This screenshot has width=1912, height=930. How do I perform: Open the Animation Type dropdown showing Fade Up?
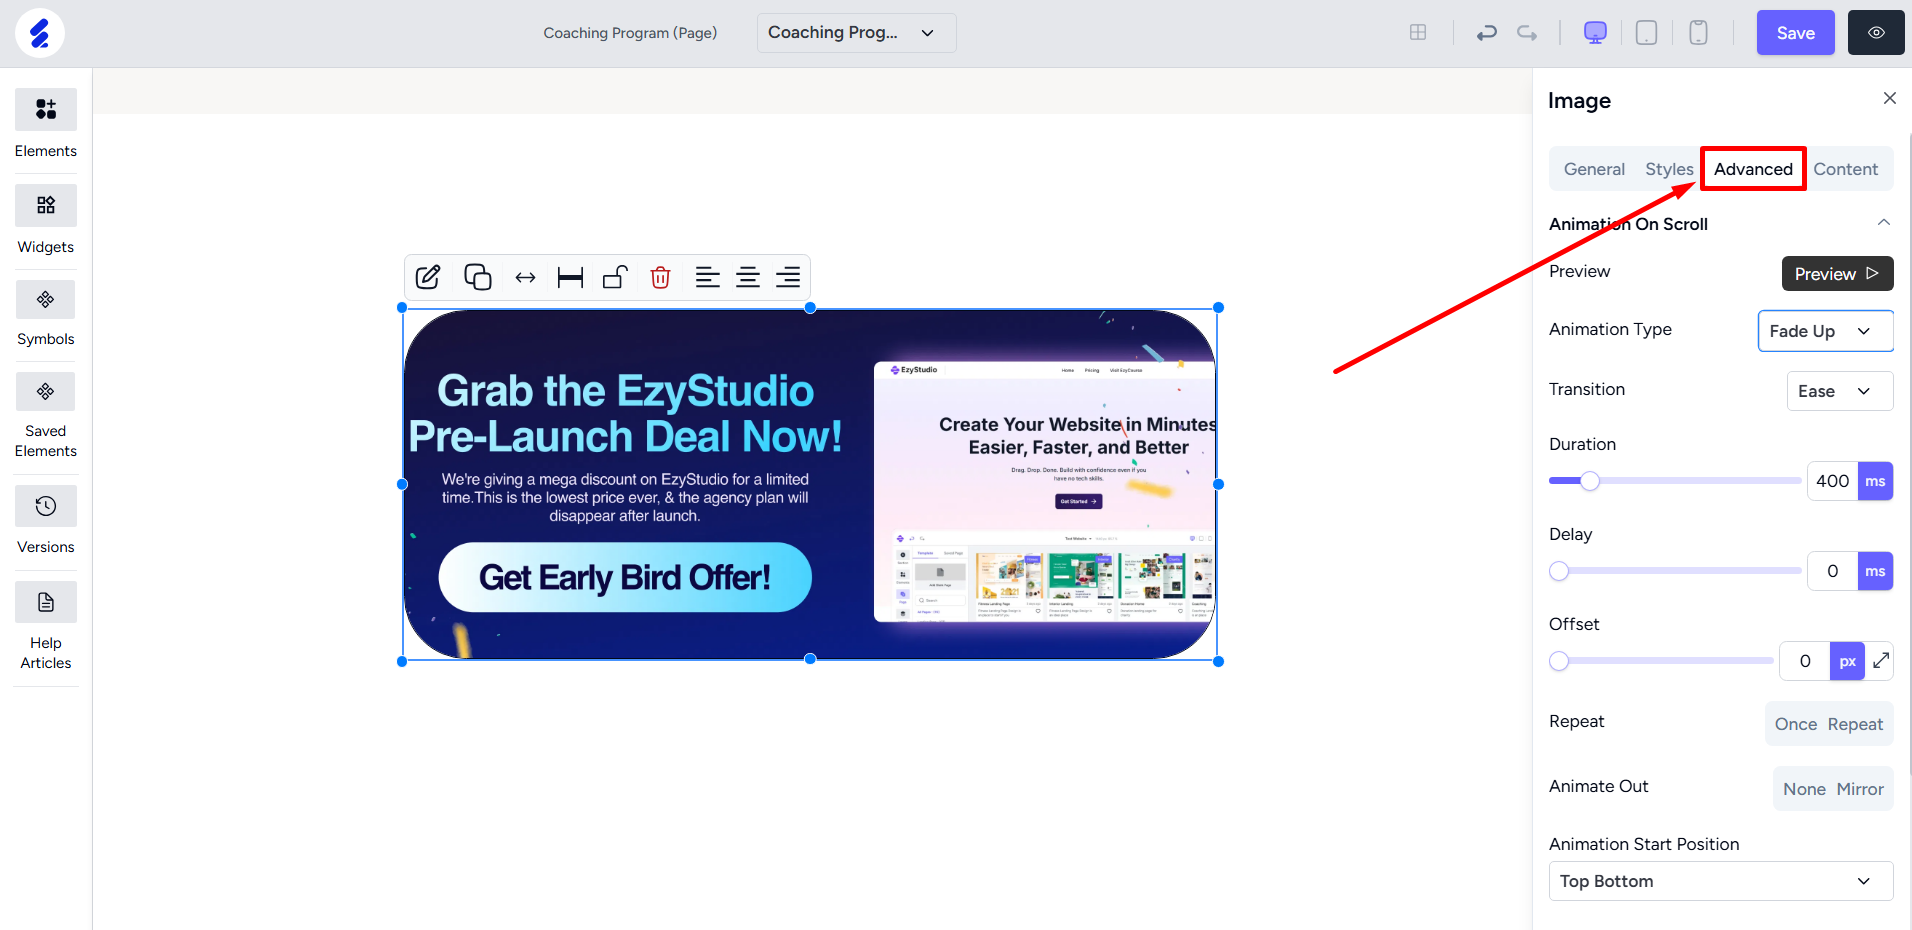click(1825, 331)
